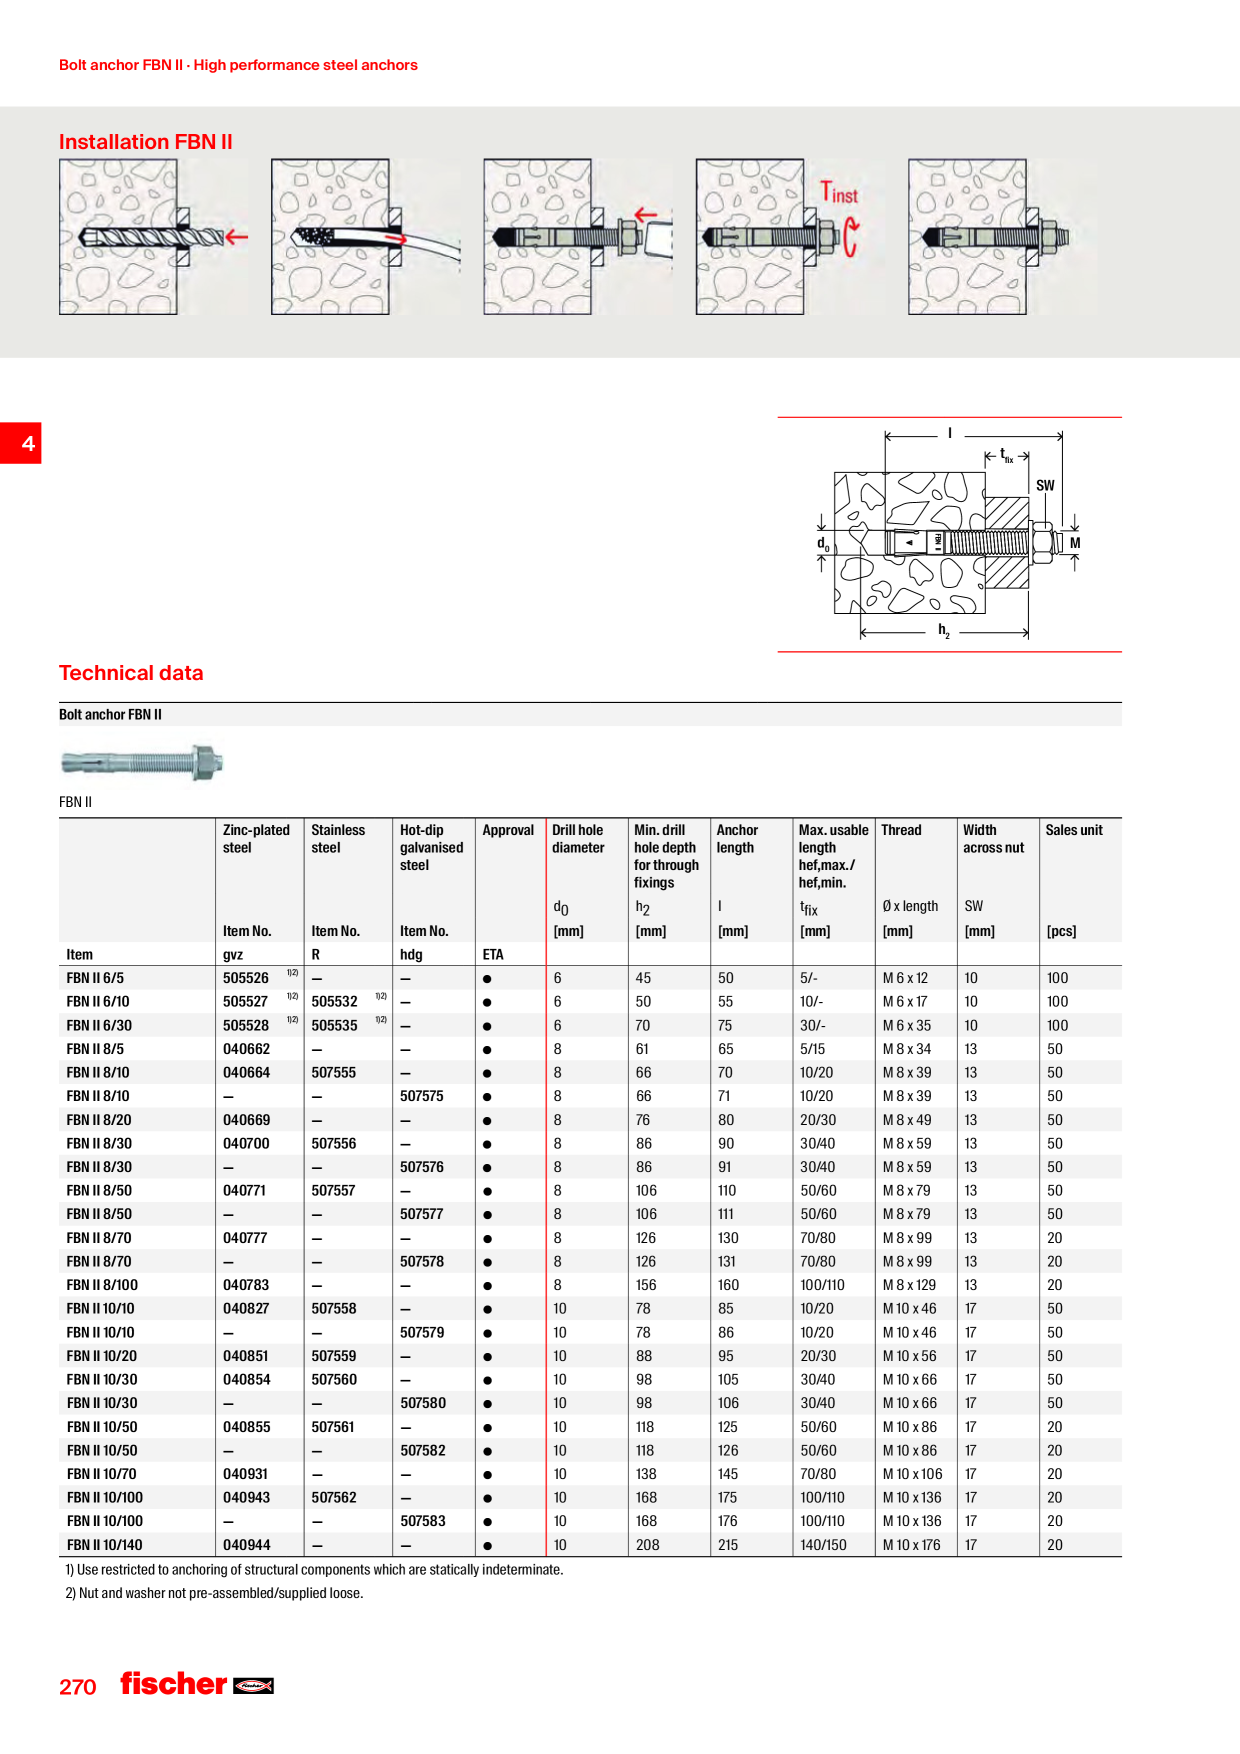This screenshot has width=1240, height=1754.
Task: Click the hole cleaning step installation image
Action: tap(366, 237)
